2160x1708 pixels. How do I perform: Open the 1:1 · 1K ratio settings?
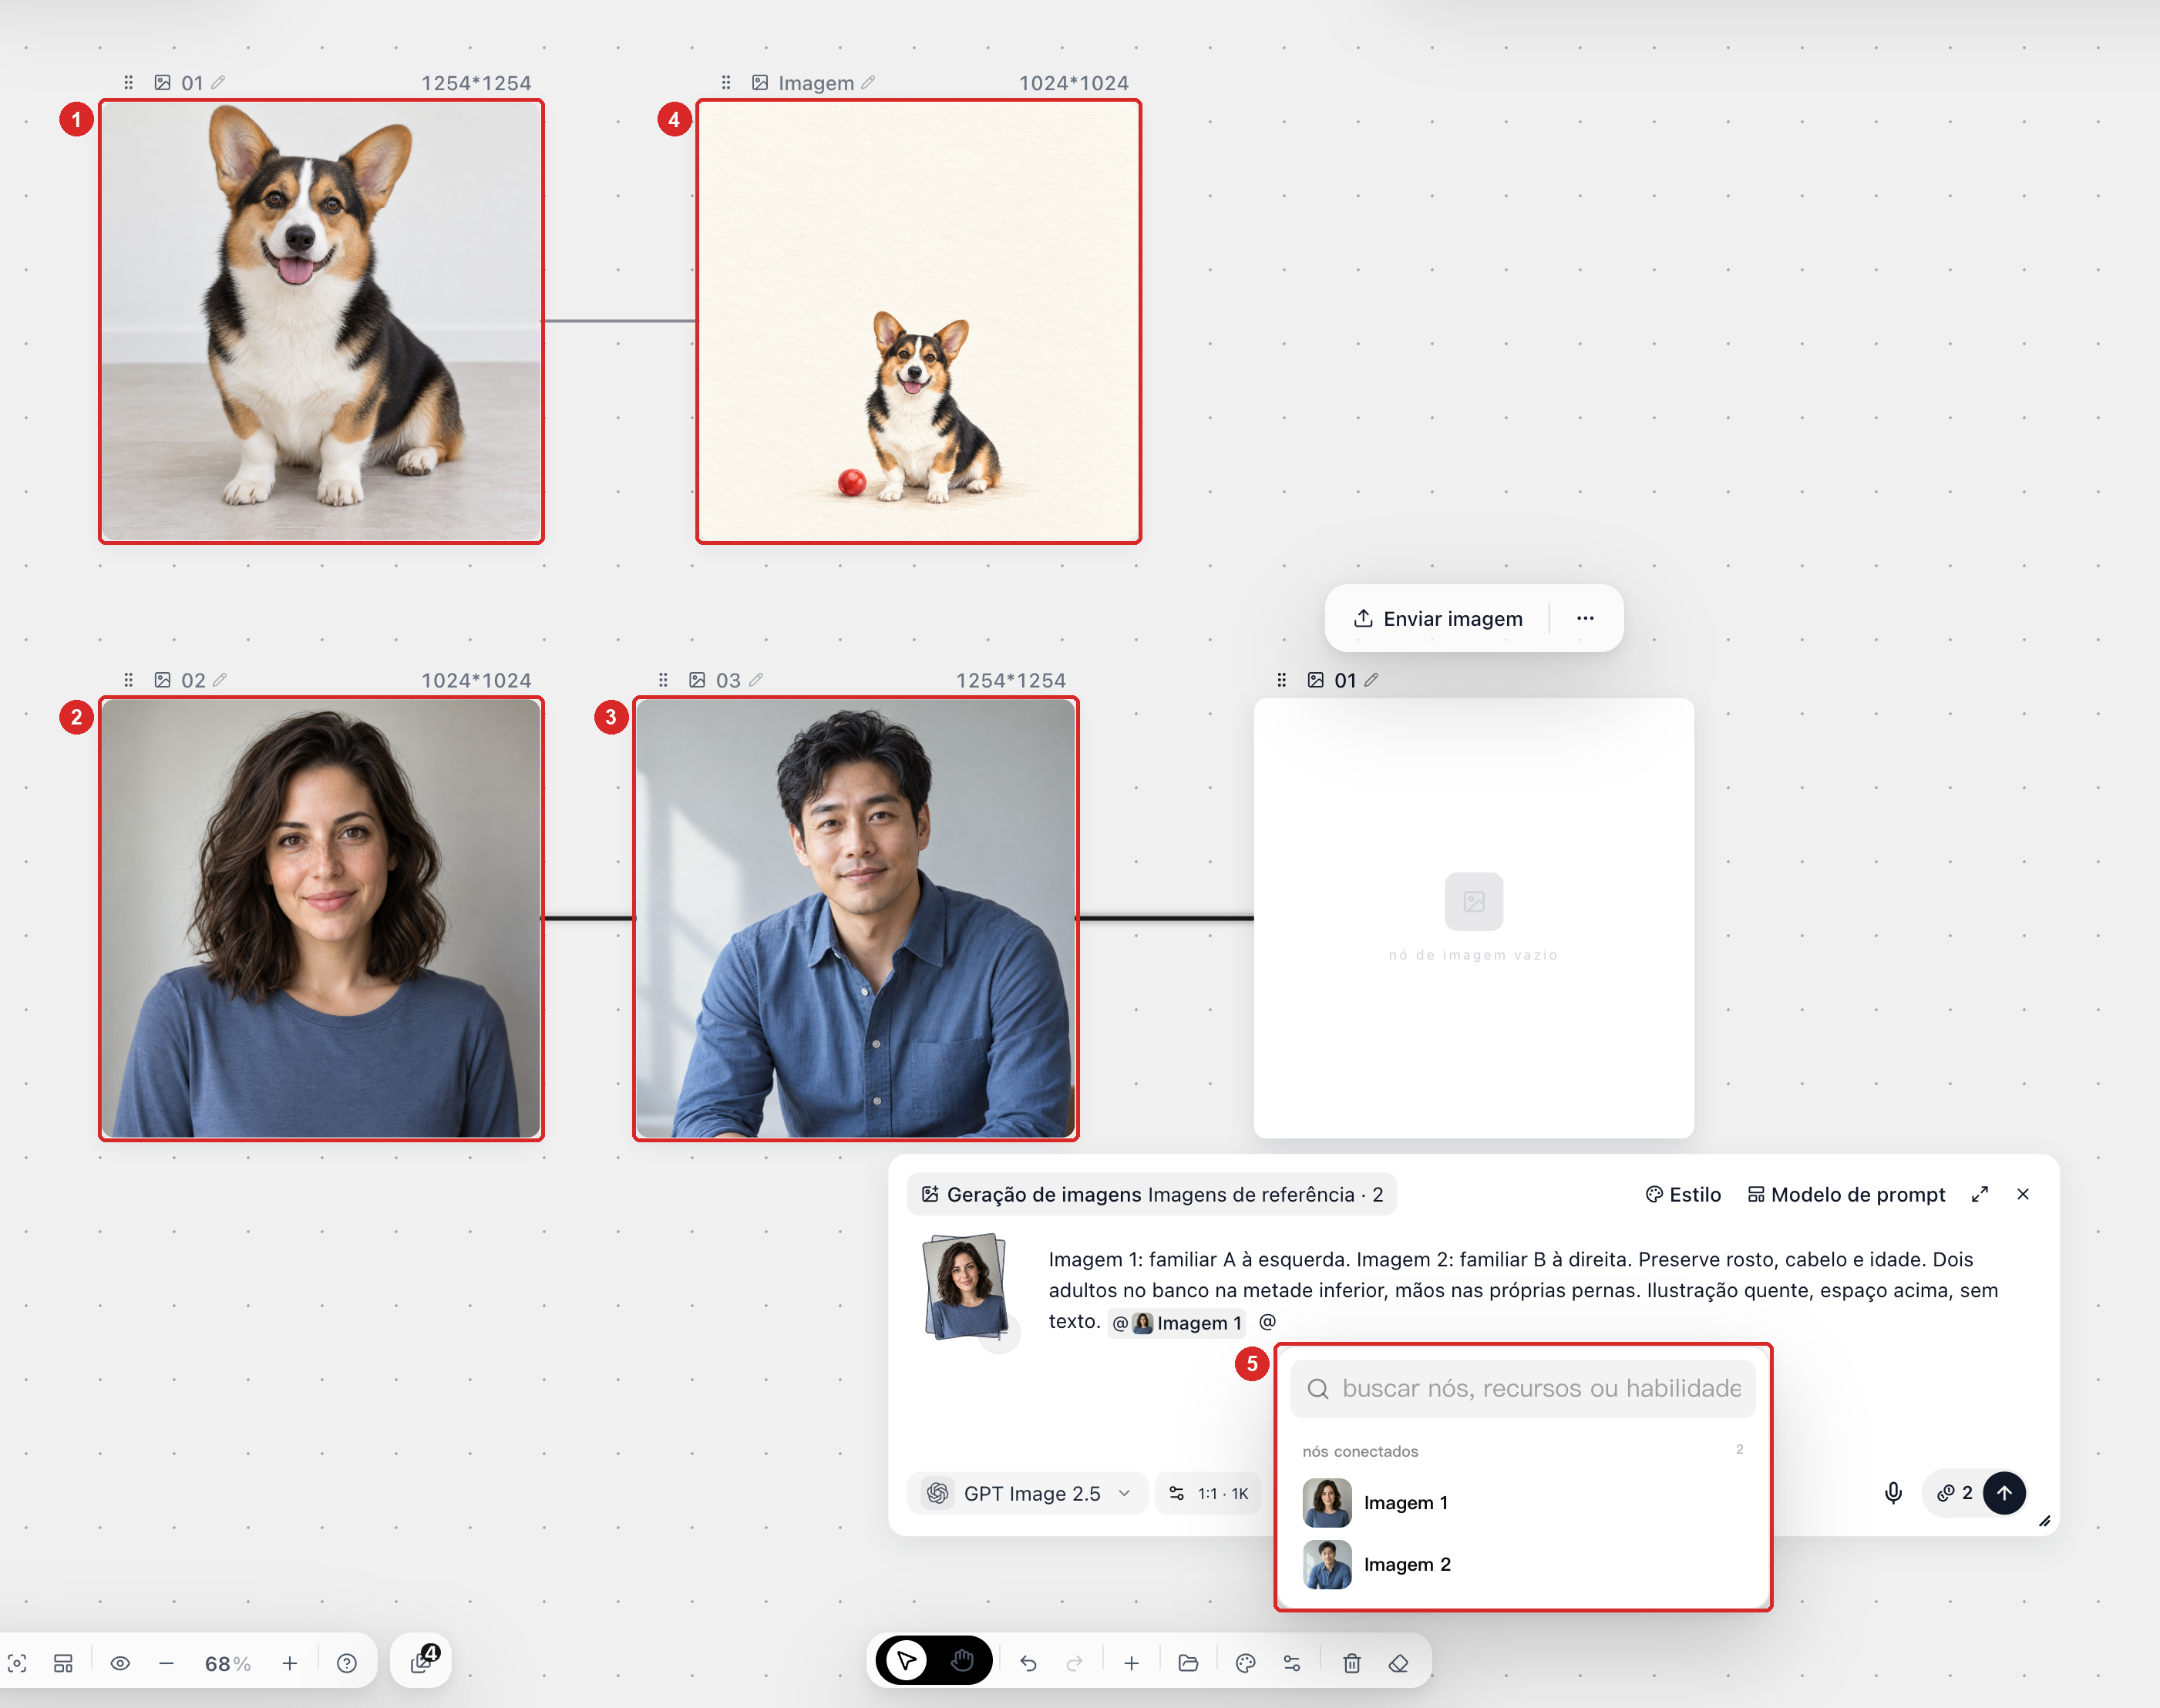pos(1208,1493)
